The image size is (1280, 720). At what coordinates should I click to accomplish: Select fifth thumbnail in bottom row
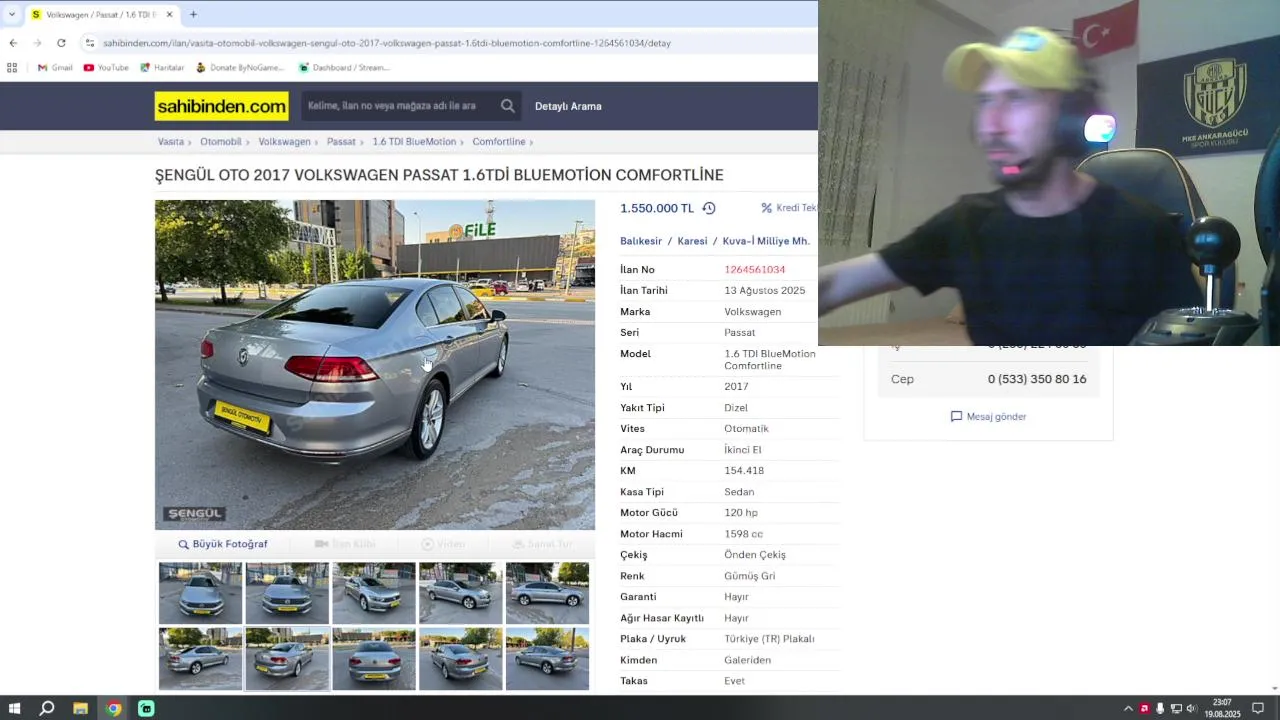pyautogui.click(x=547, y=659)
